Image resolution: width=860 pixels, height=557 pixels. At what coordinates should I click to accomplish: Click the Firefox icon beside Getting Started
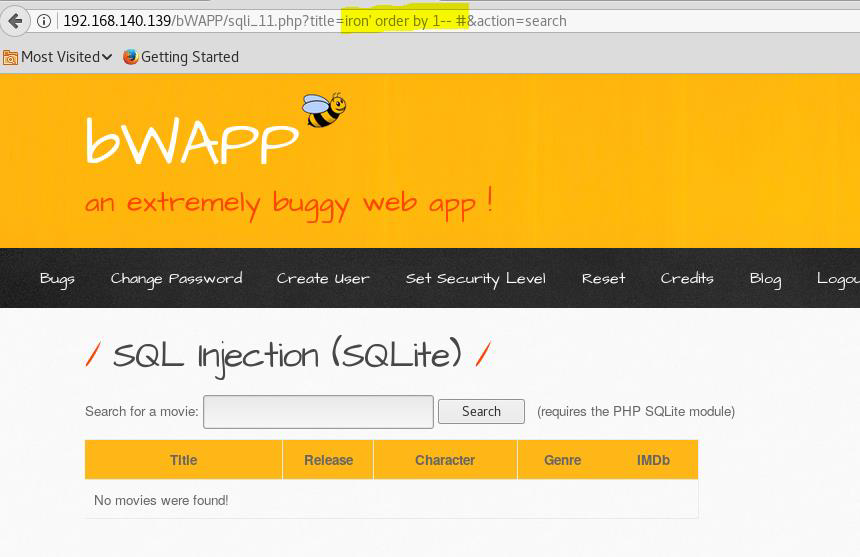click(x=131, y=57)
